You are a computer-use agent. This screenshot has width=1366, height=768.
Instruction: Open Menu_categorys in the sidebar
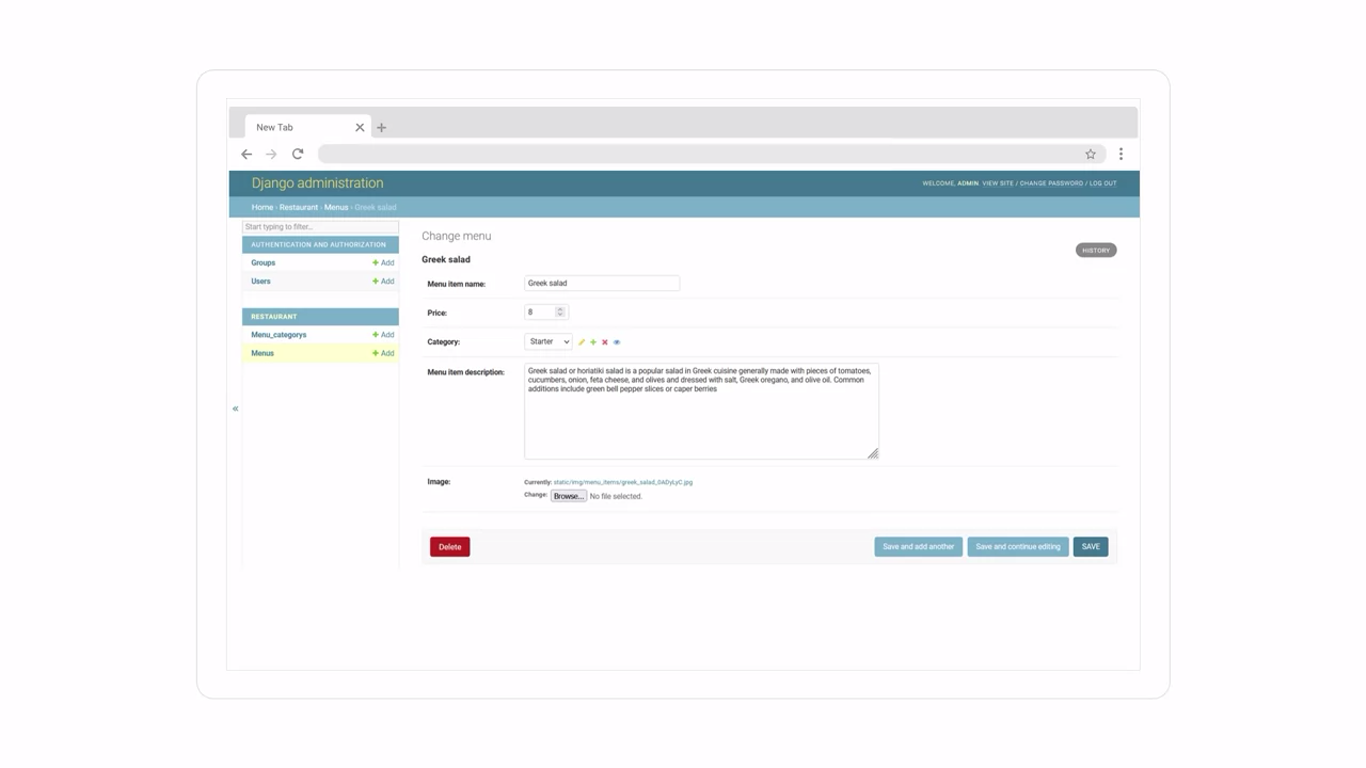279,335
